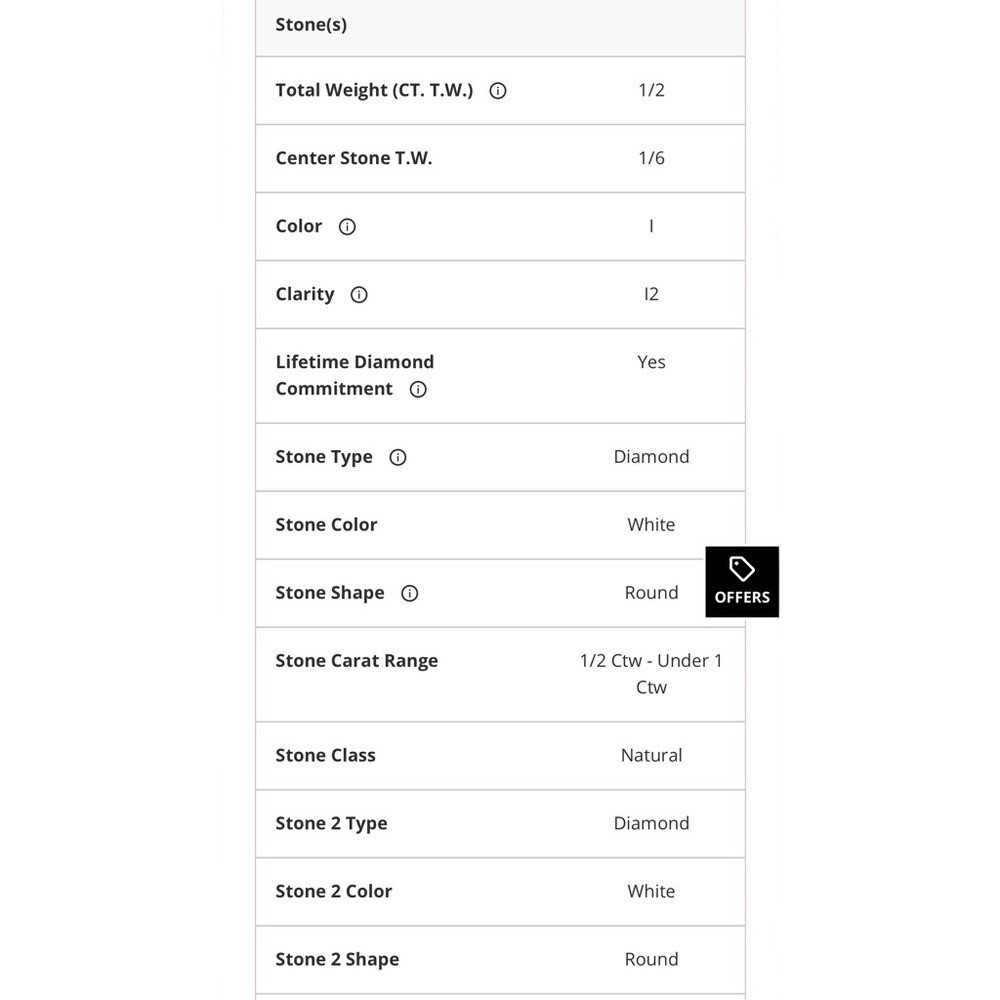Open info icon next to Color
Screen dimensions: 1000x1000
(347, 226)
